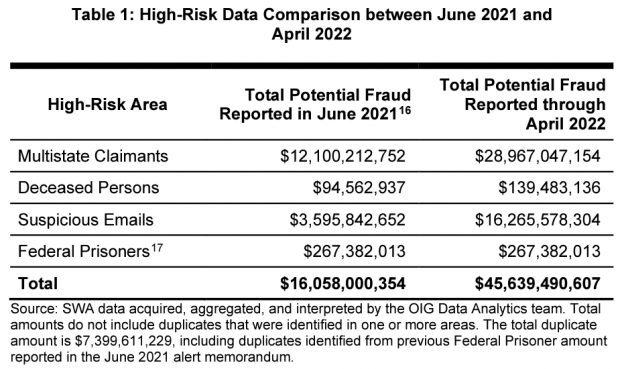This screenshot has width=620, height=369.
Task: Click the $94,562,937 value
Action: click(359, 188)
